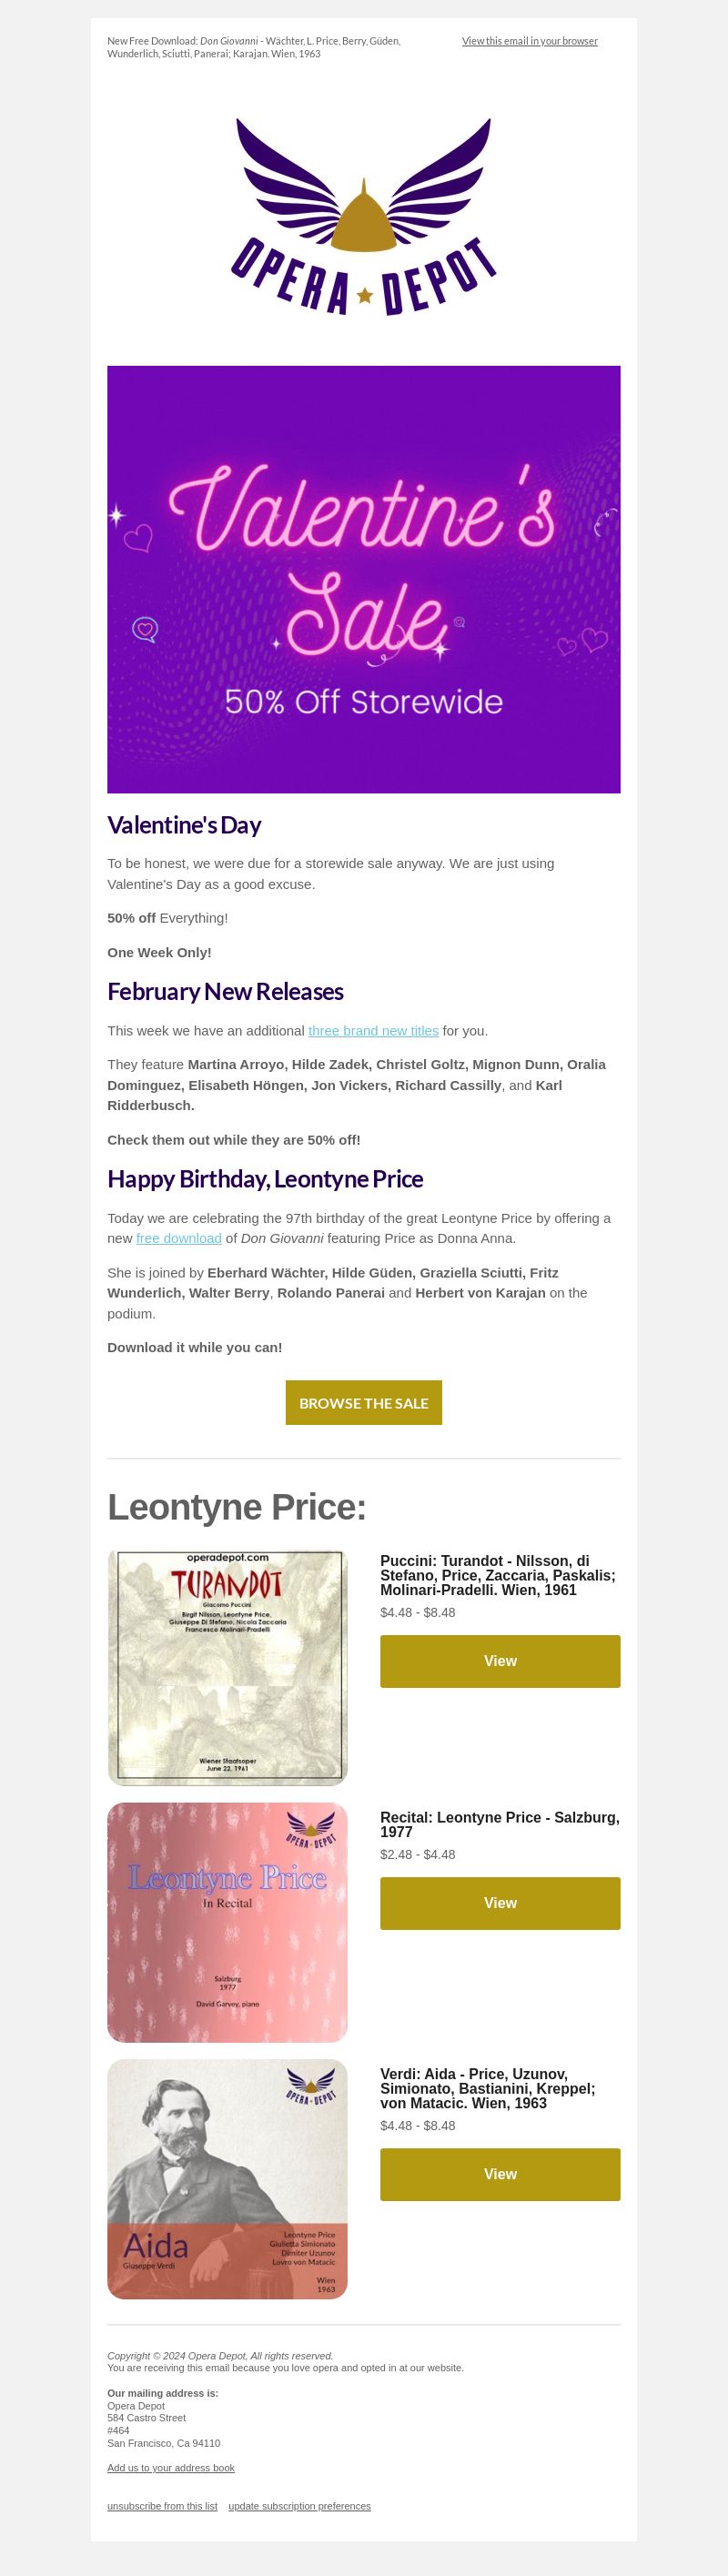
Task: Click the Puccini Turandot product title
Action: 498,1575
